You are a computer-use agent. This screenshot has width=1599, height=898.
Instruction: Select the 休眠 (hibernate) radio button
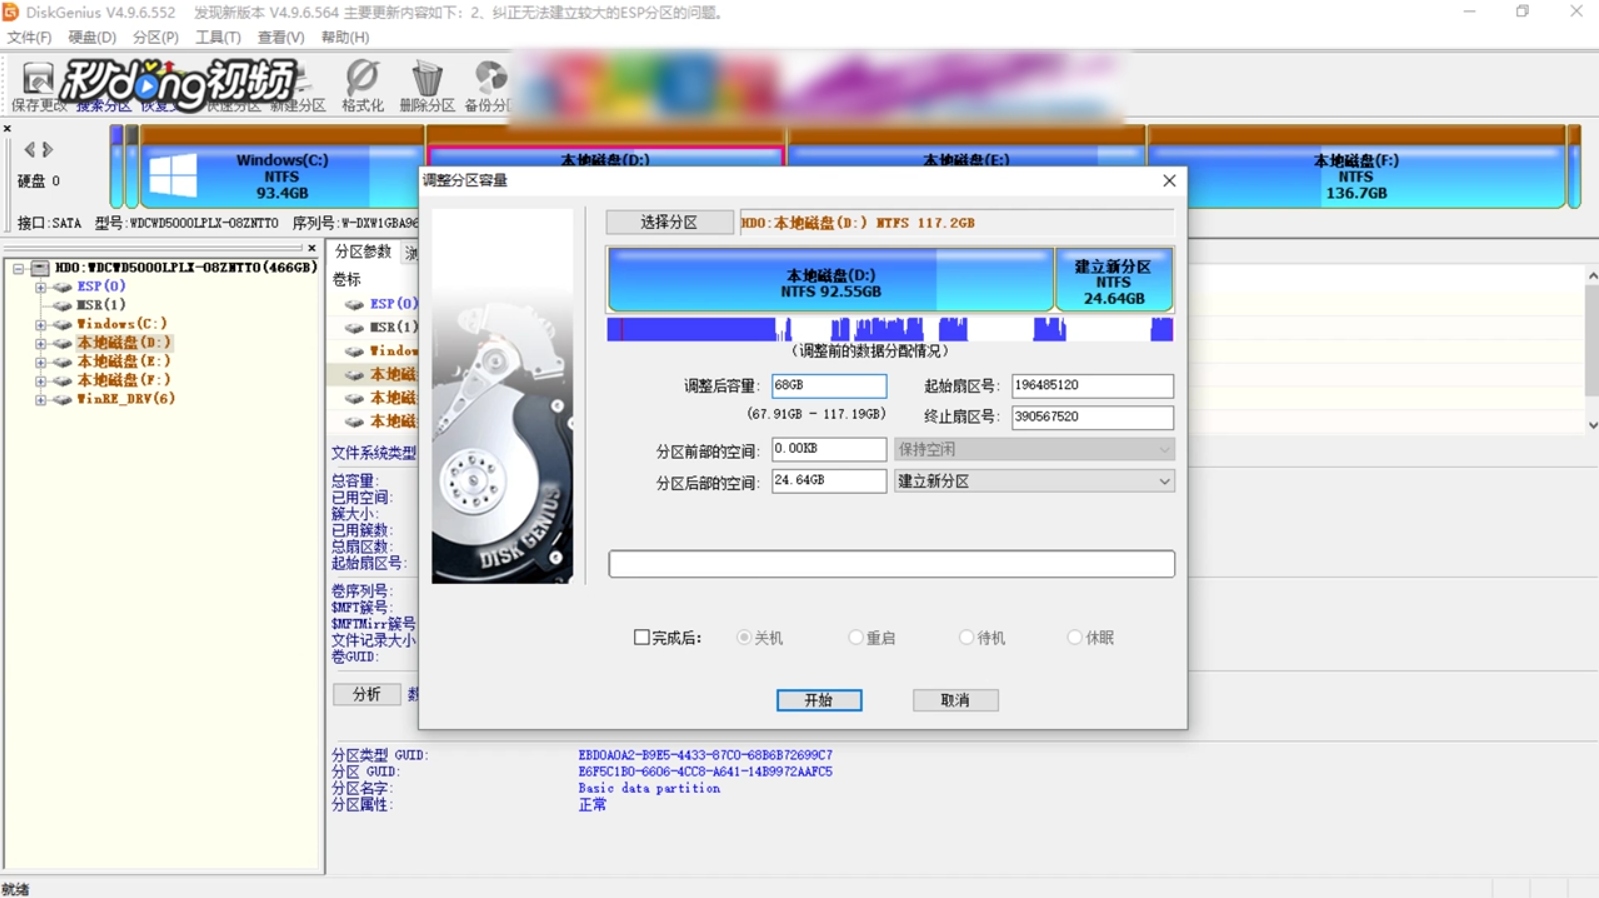click(x=1074, y=637)
